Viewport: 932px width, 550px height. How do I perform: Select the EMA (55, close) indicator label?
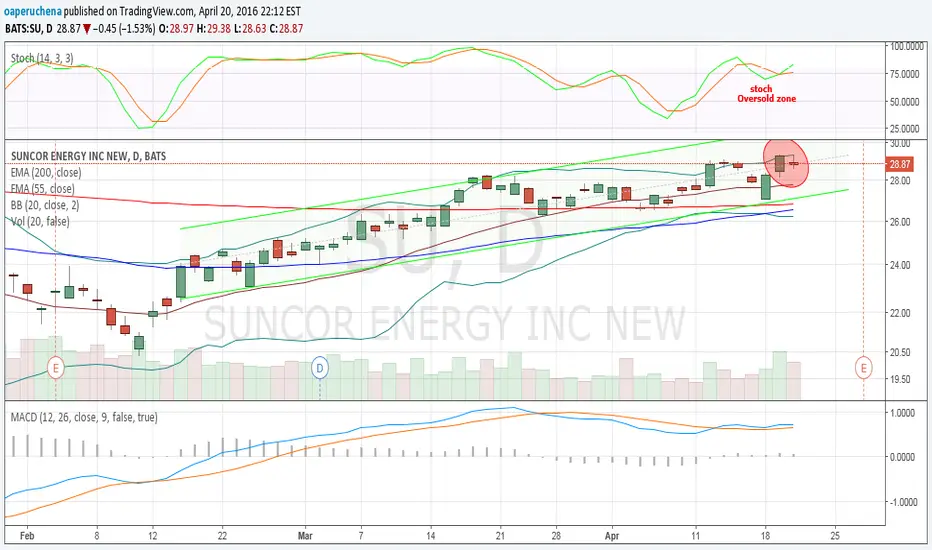click(43, 189)
